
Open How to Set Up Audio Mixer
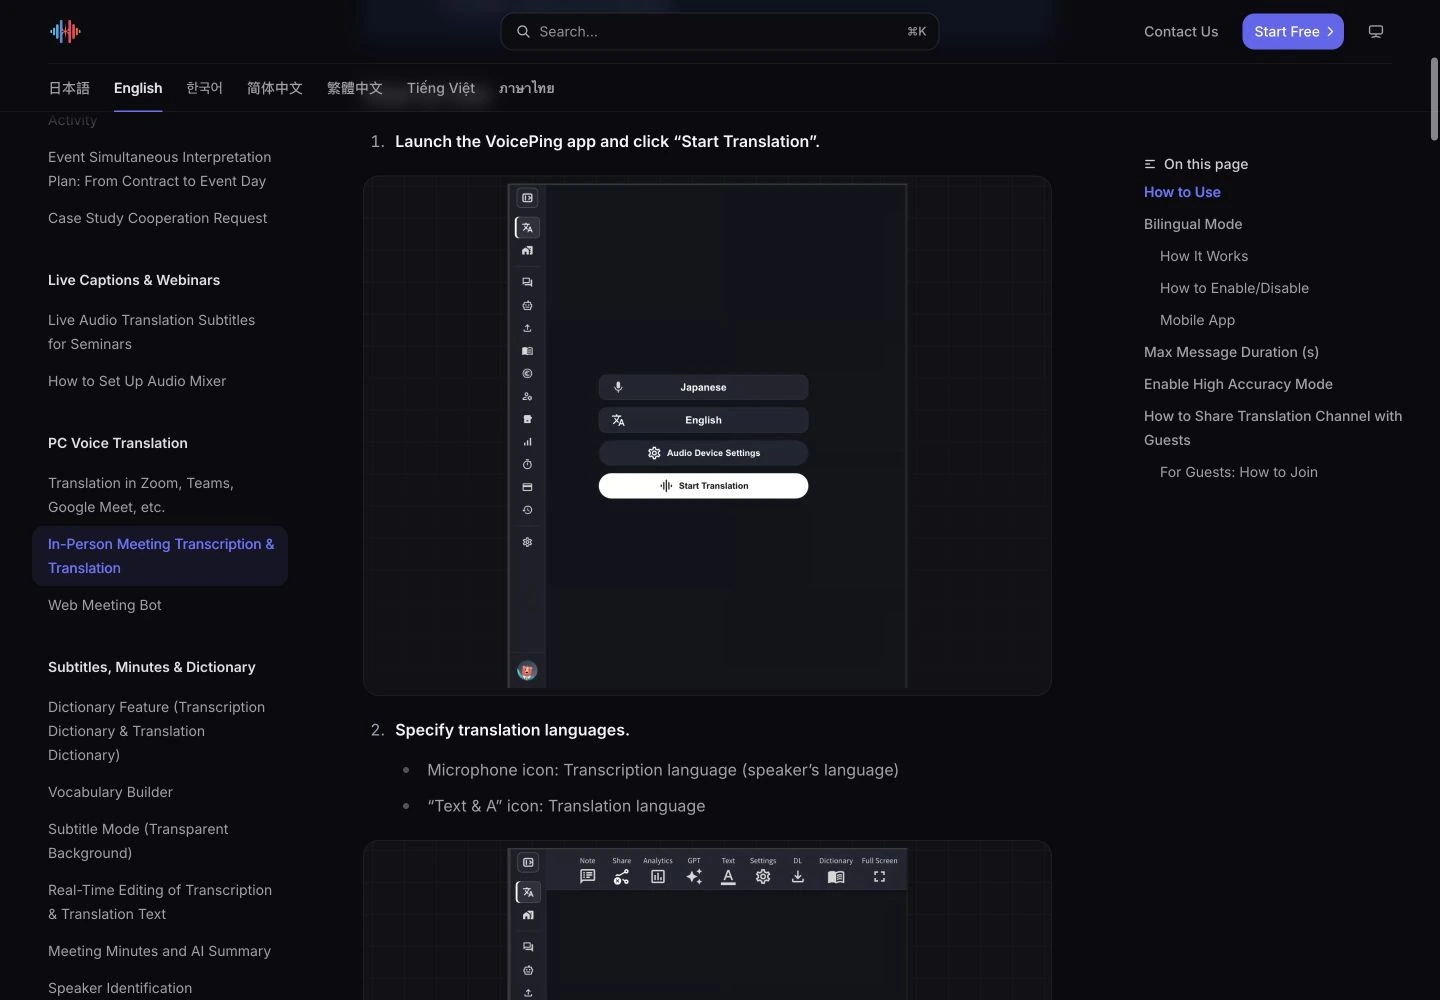137,381
